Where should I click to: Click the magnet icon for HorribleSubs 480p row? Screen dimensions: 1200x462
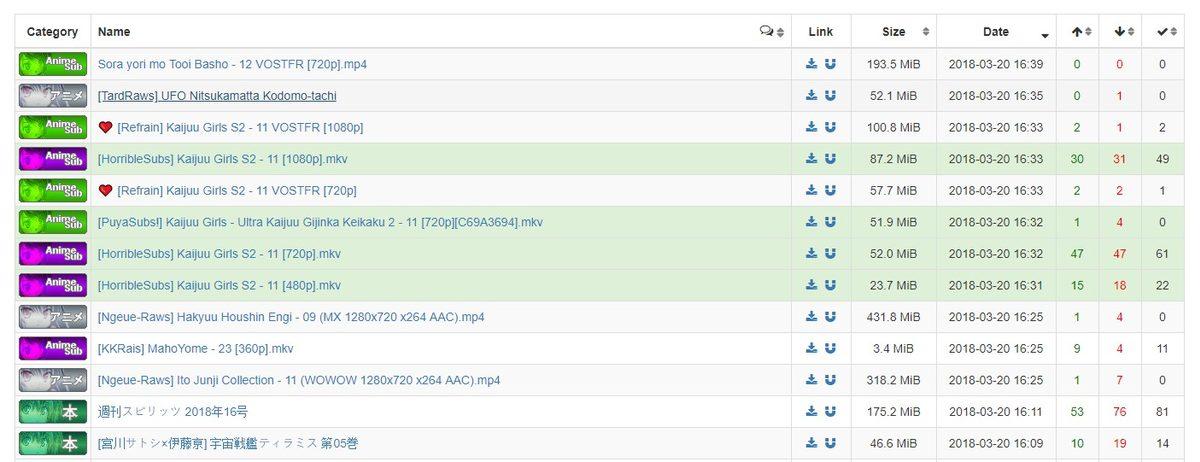coord(830,286)
